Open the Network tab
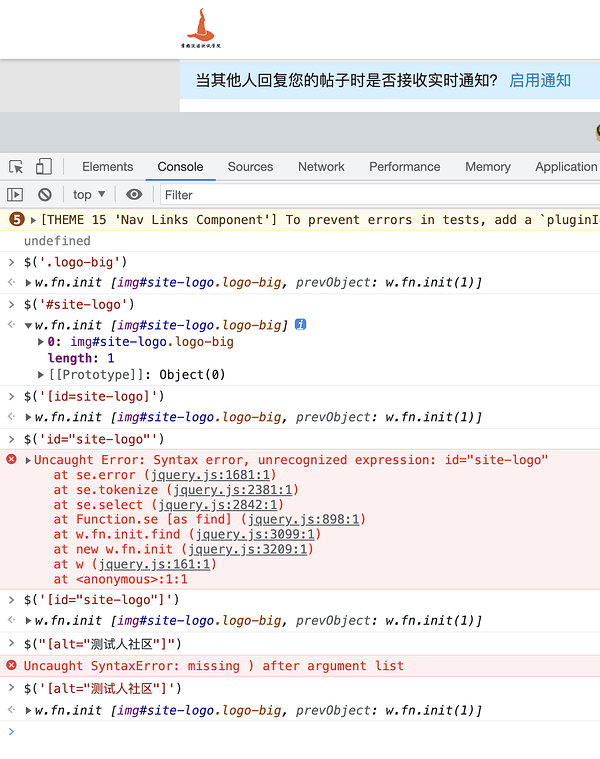This screenshot has height=759, width=600. [x=321, y=167]
